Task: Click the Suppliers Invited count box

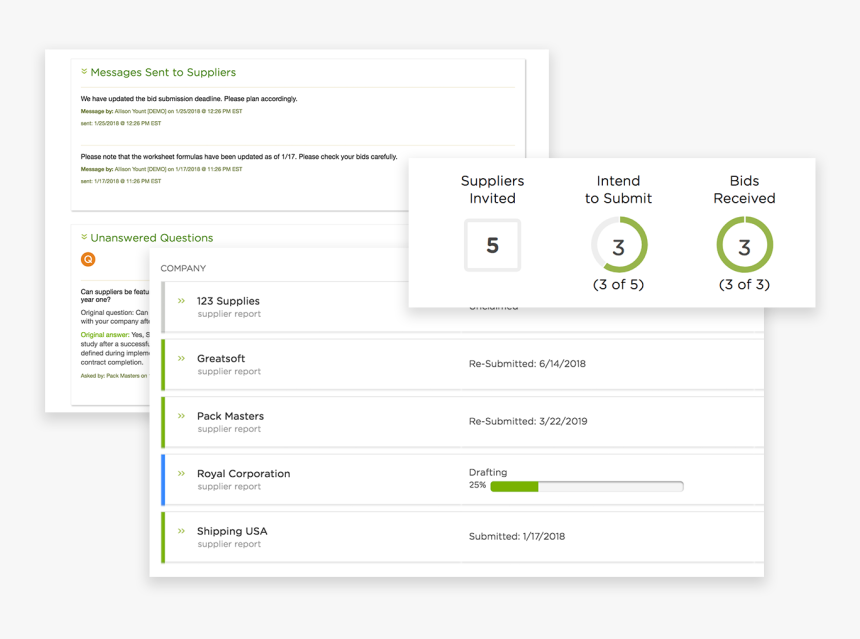Action: coord(492,245)
